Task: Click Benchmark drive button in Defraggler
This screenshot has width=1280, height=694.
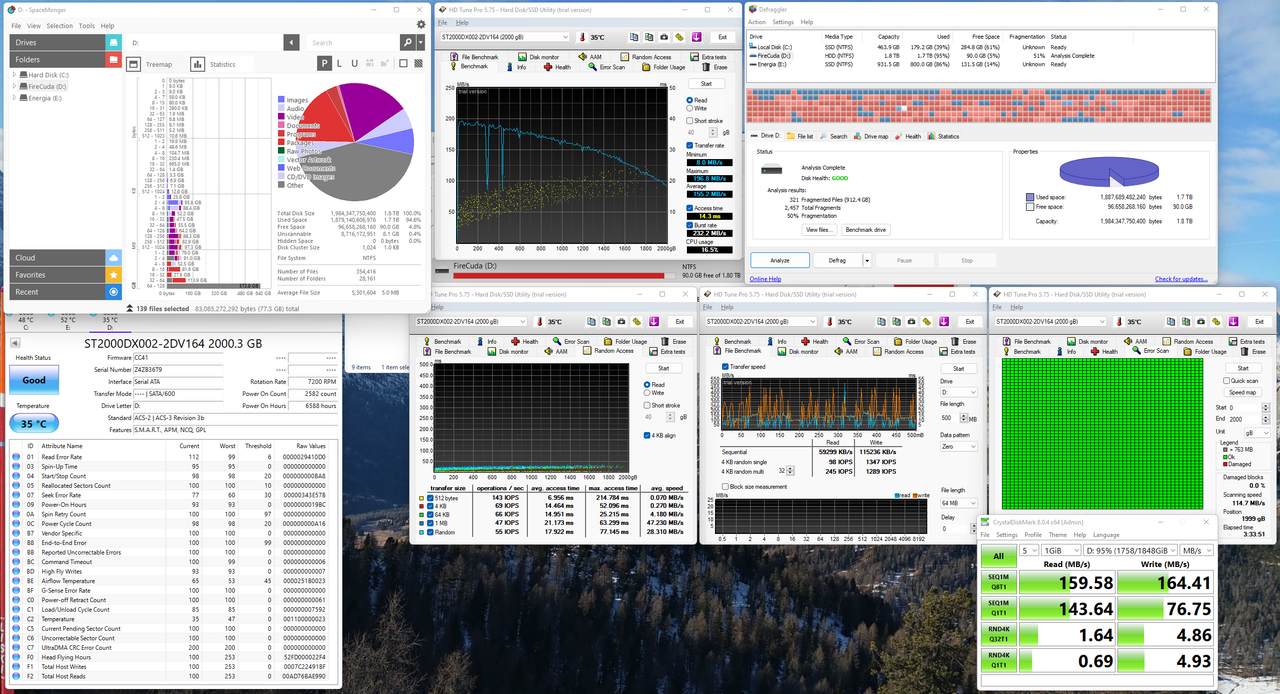Action: (866, 229)
